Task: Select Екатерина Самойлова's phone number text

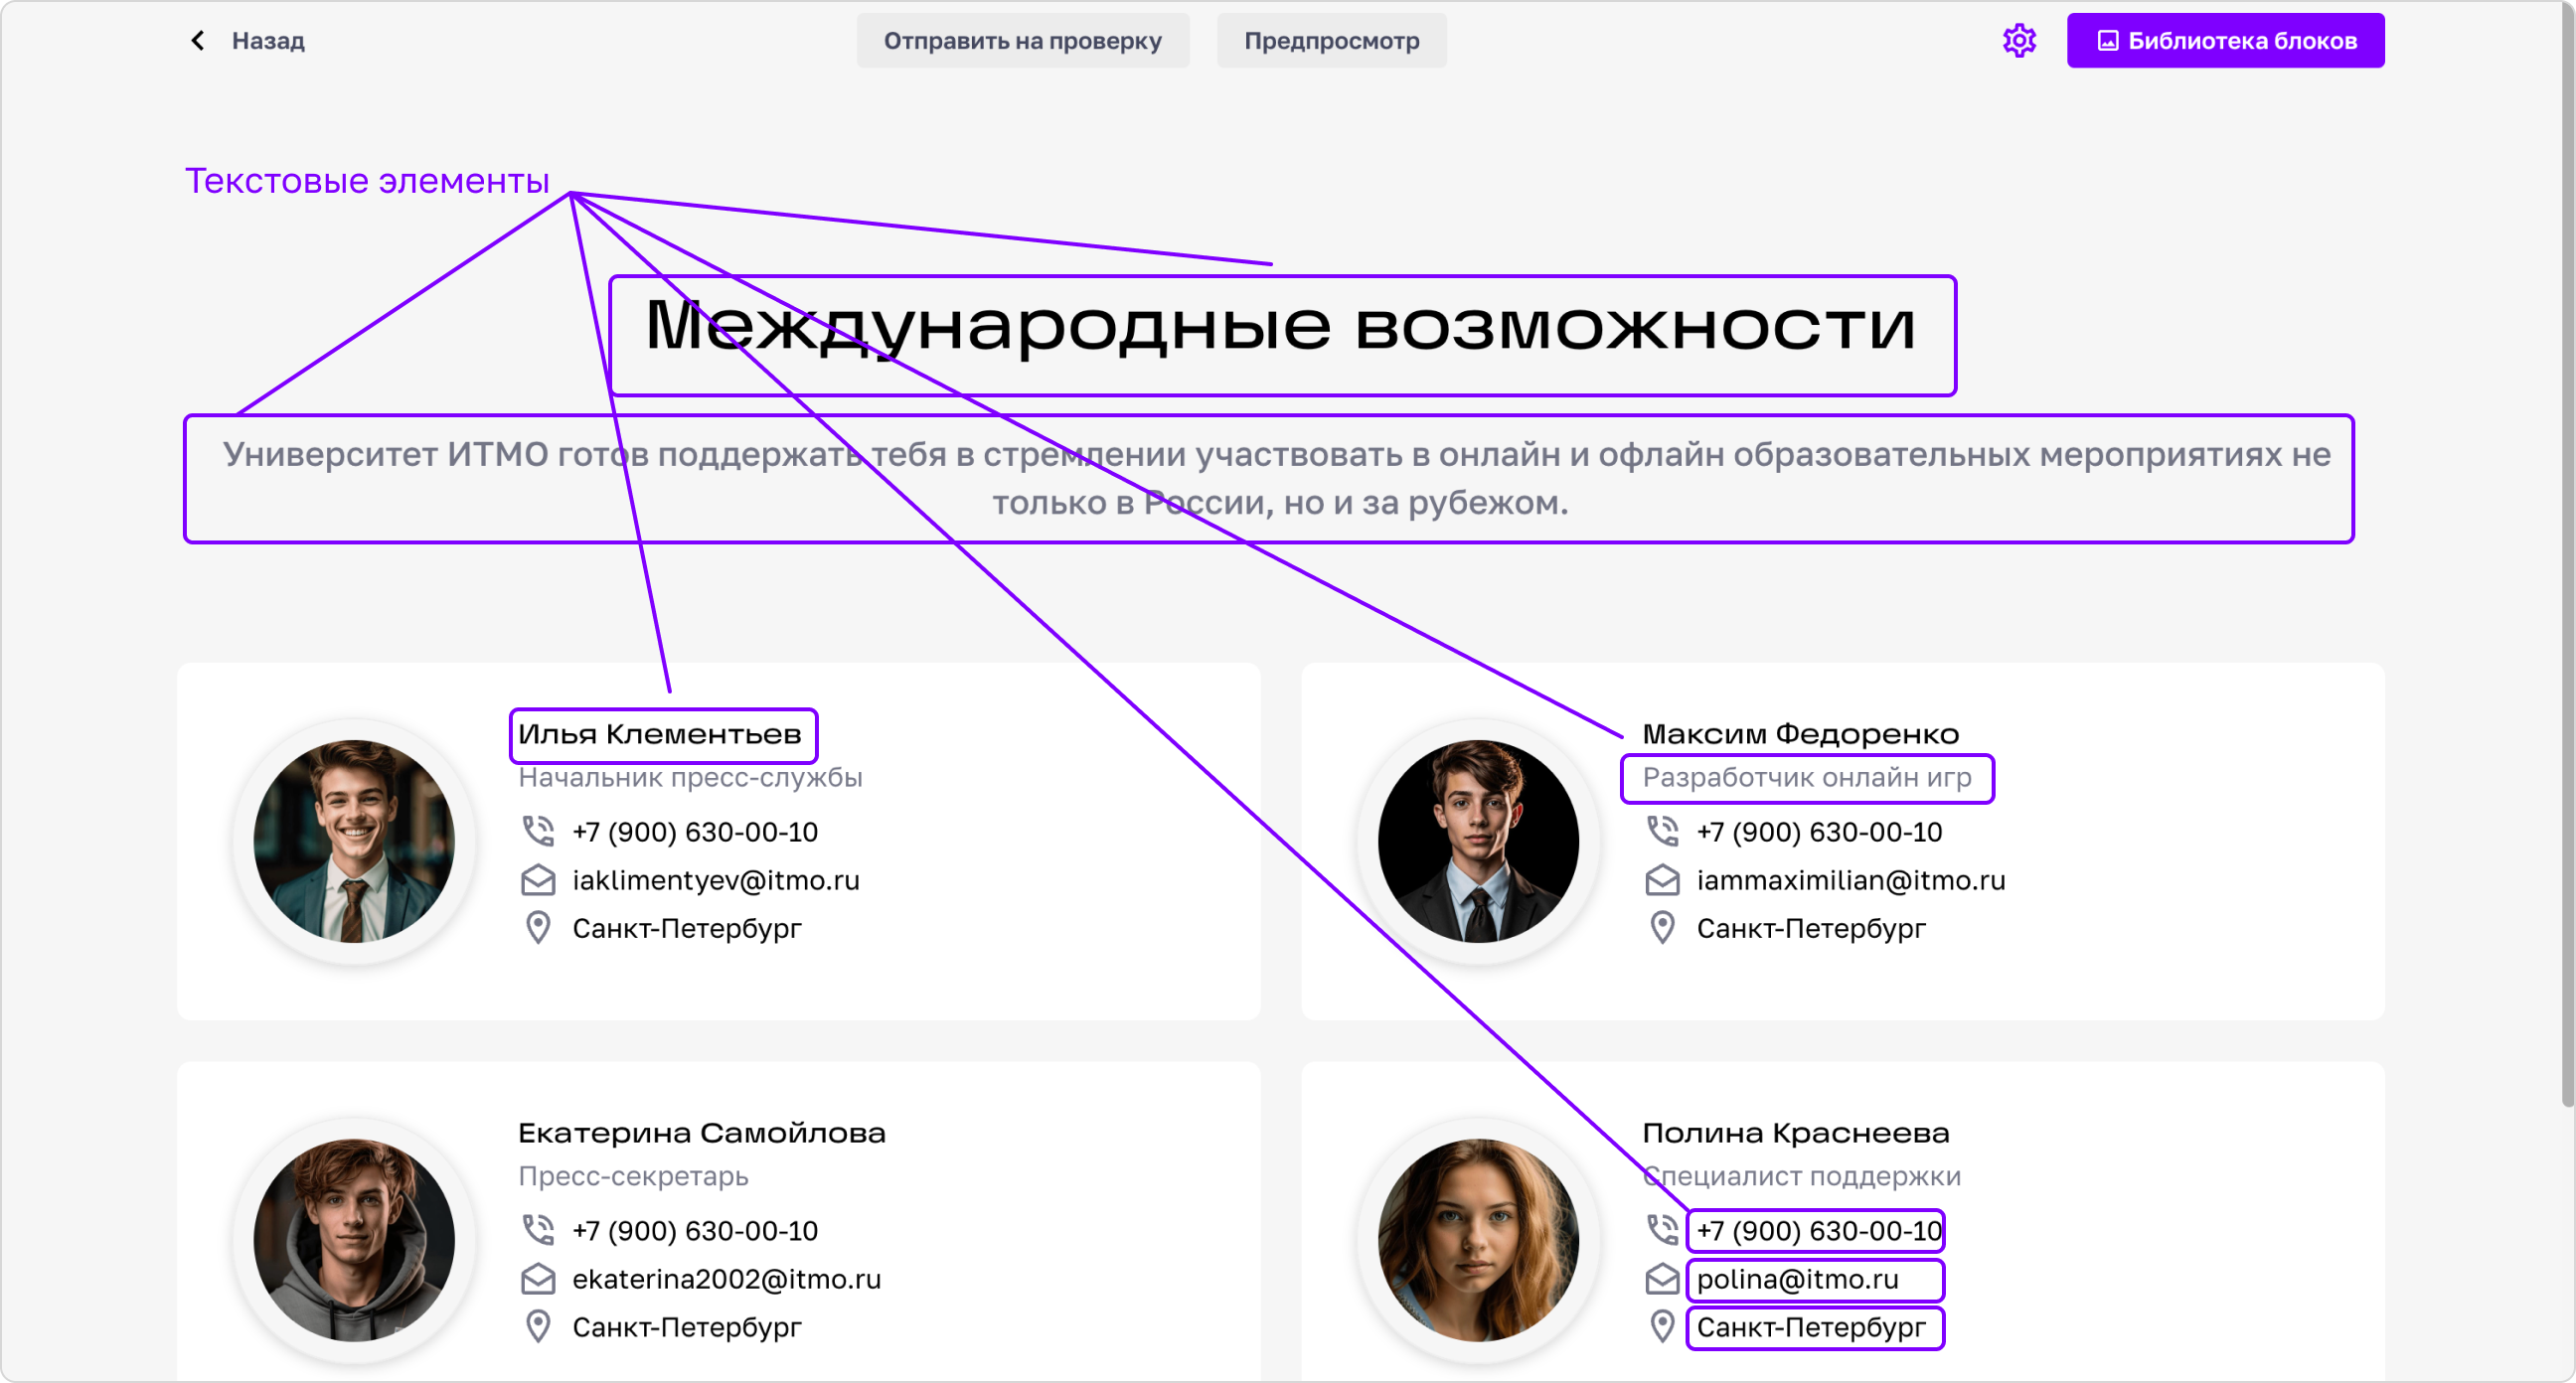Action: coord(695,1231)
